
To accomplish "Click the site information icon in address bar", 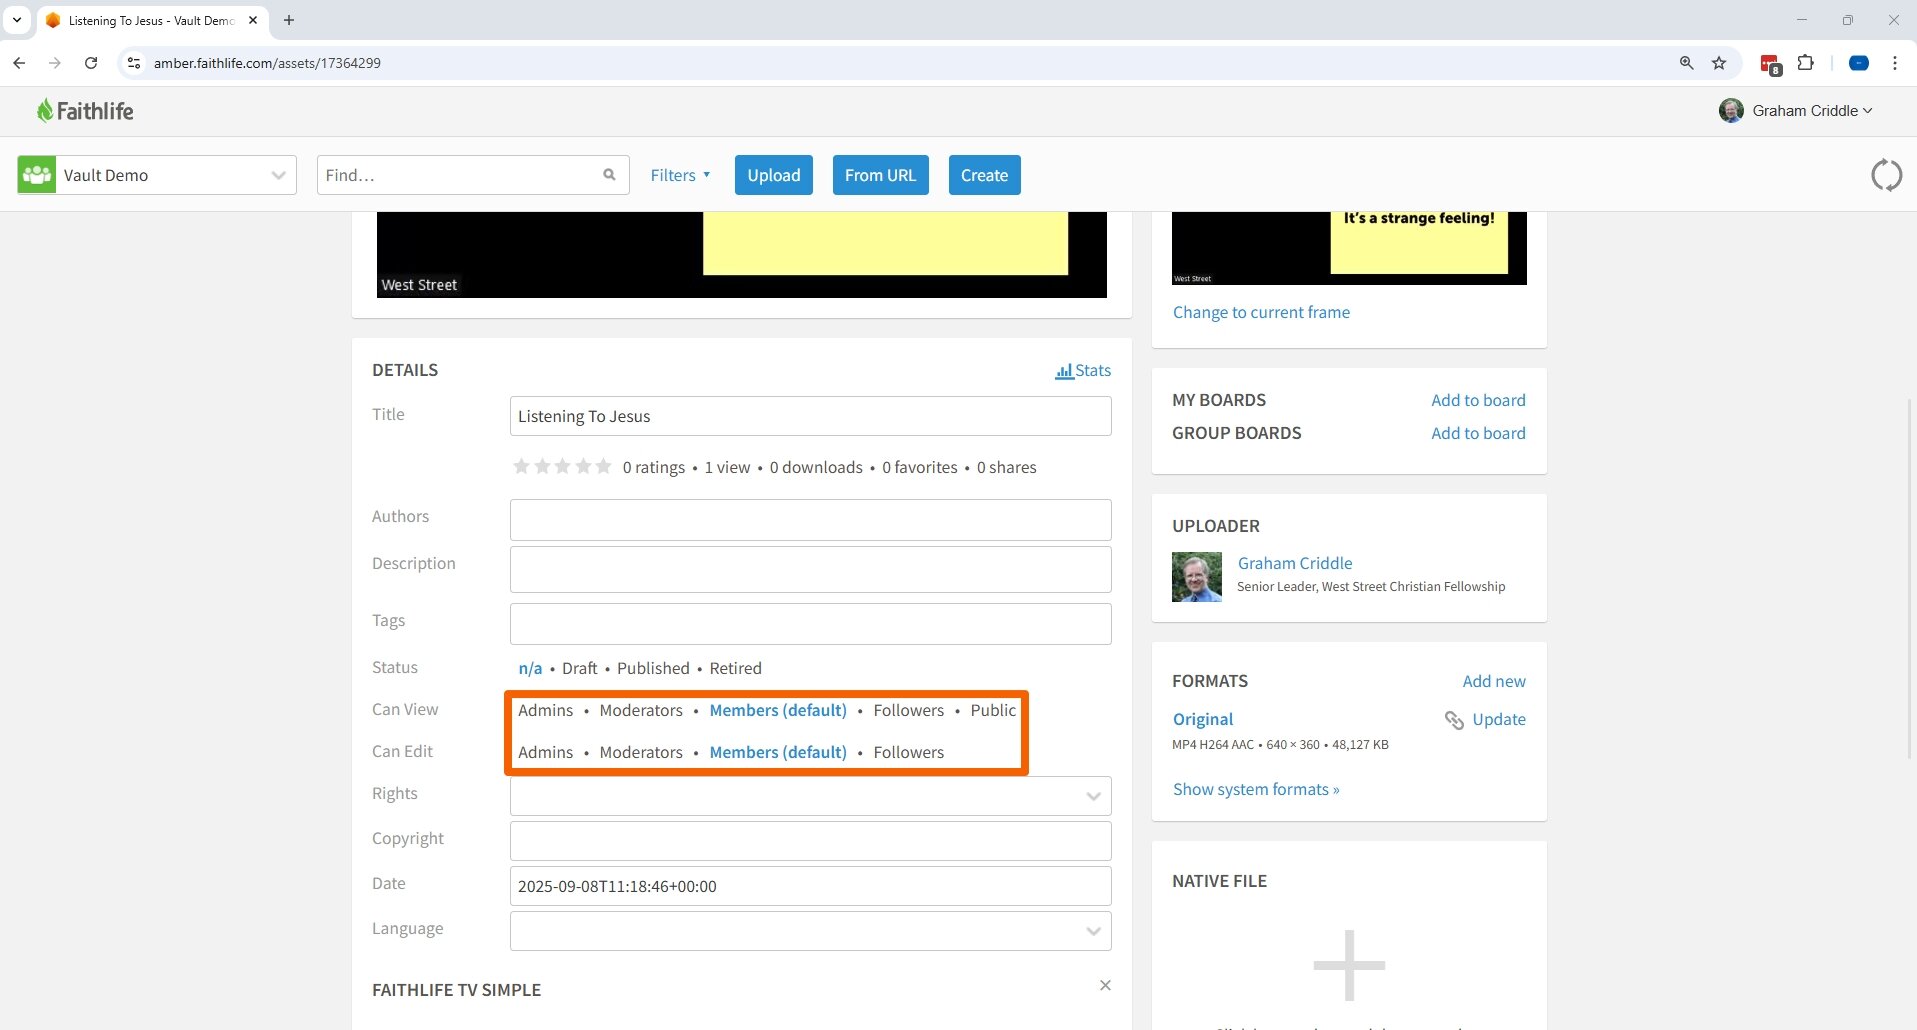I will tap(133, 63).
